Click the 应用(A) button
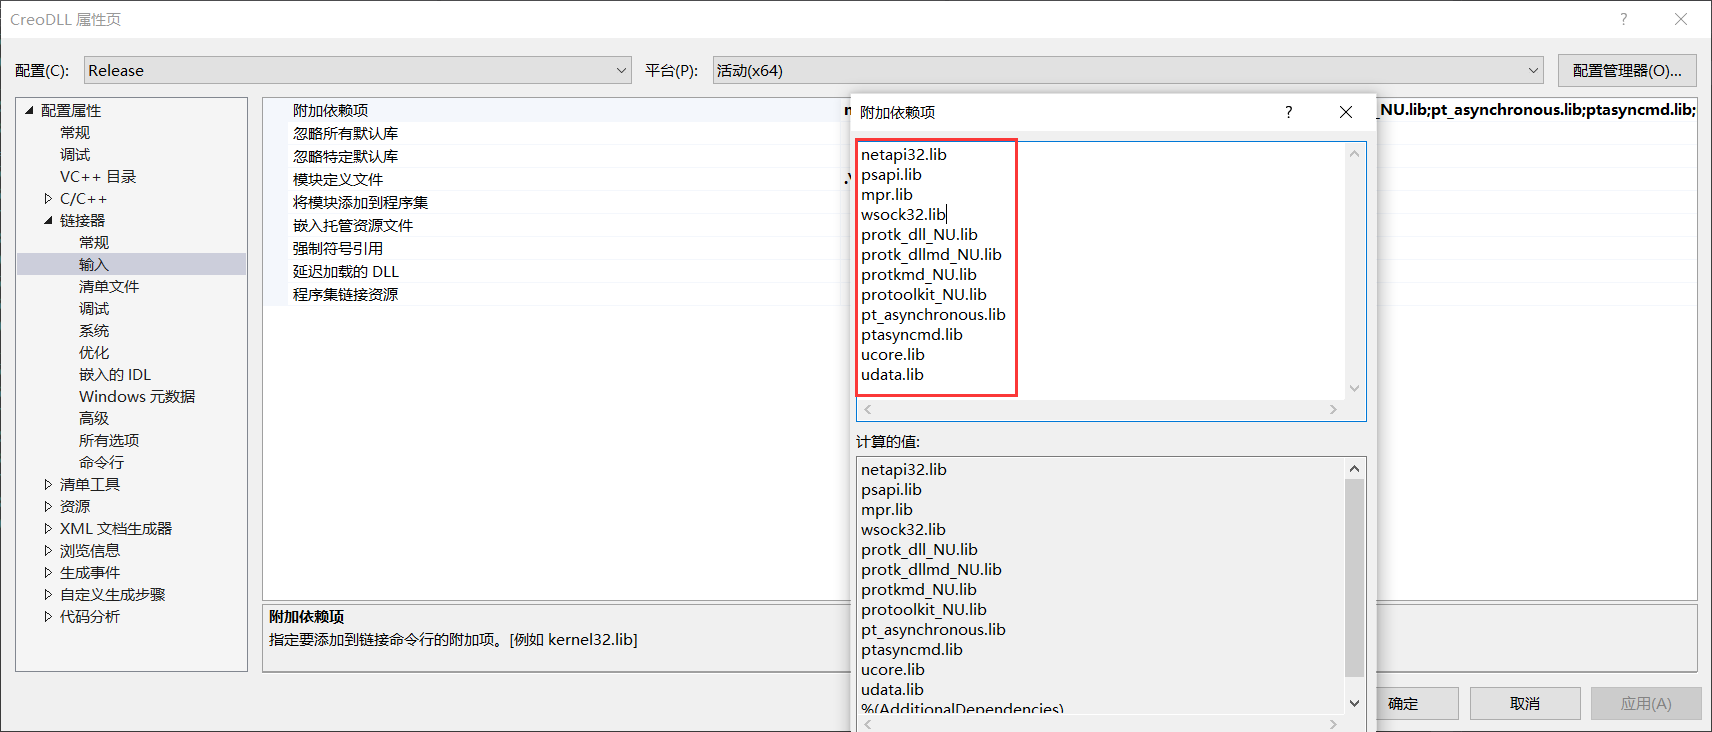 (1646, 703)
